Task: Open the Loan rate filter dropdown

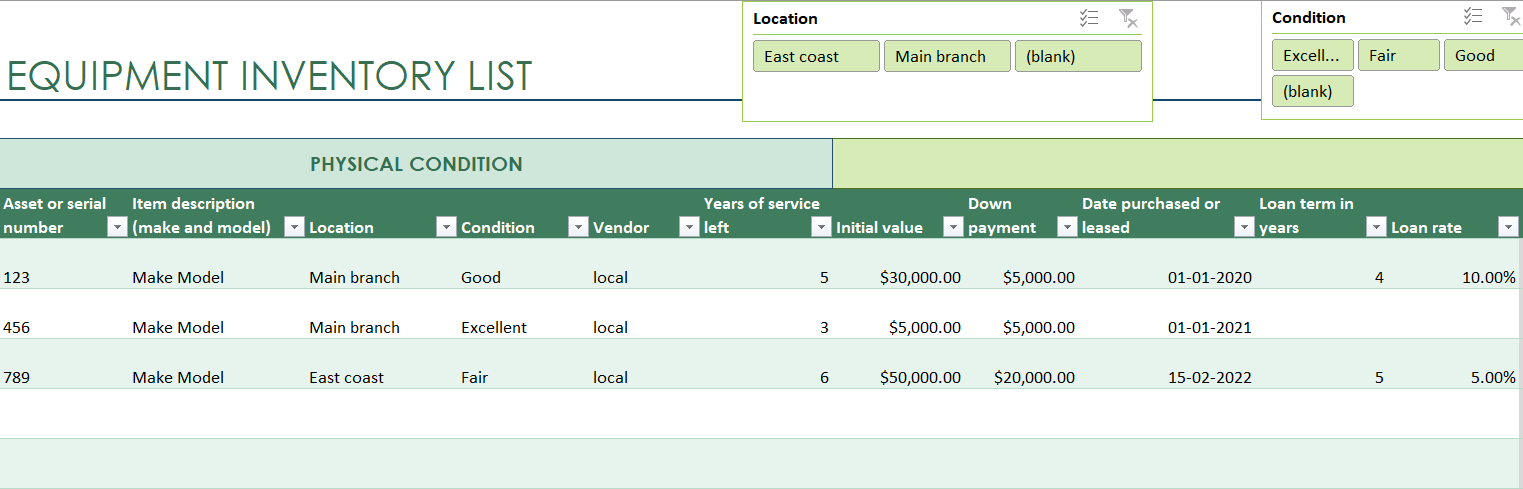Action: (1508, 228)
